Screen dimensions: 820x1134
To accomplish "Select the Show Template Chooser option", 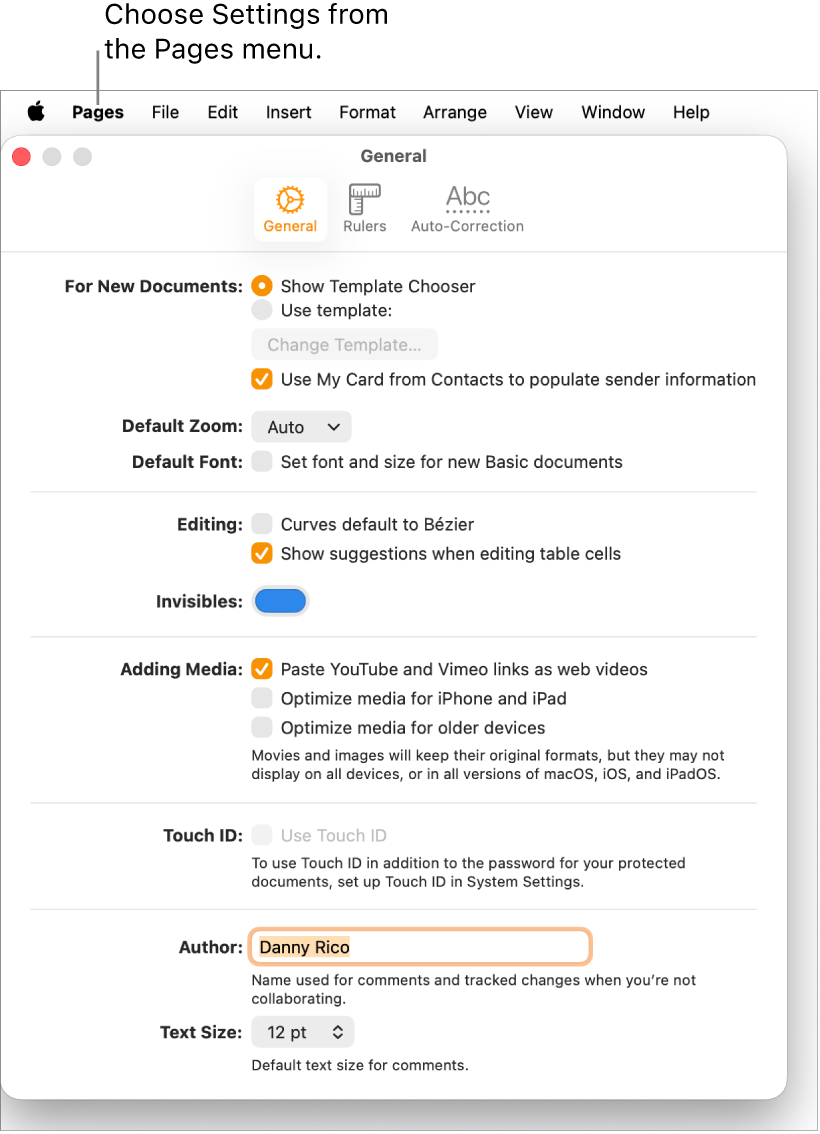I will 261,286.
